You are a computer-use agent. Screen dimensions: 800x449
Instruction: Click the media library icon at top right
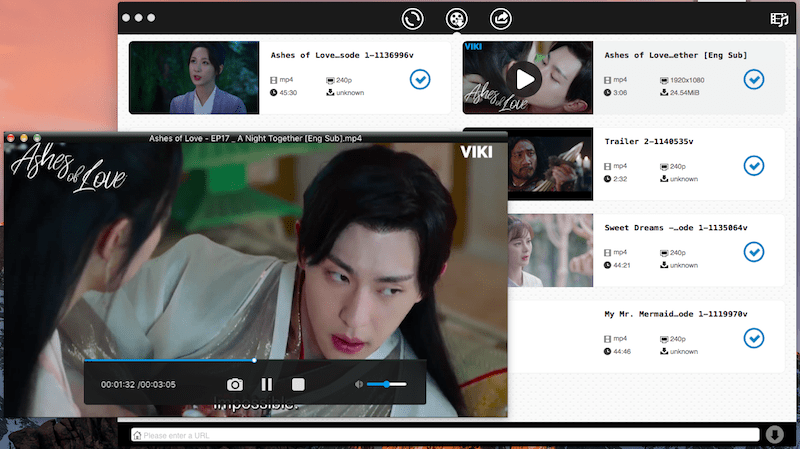[x=779, y=19]
